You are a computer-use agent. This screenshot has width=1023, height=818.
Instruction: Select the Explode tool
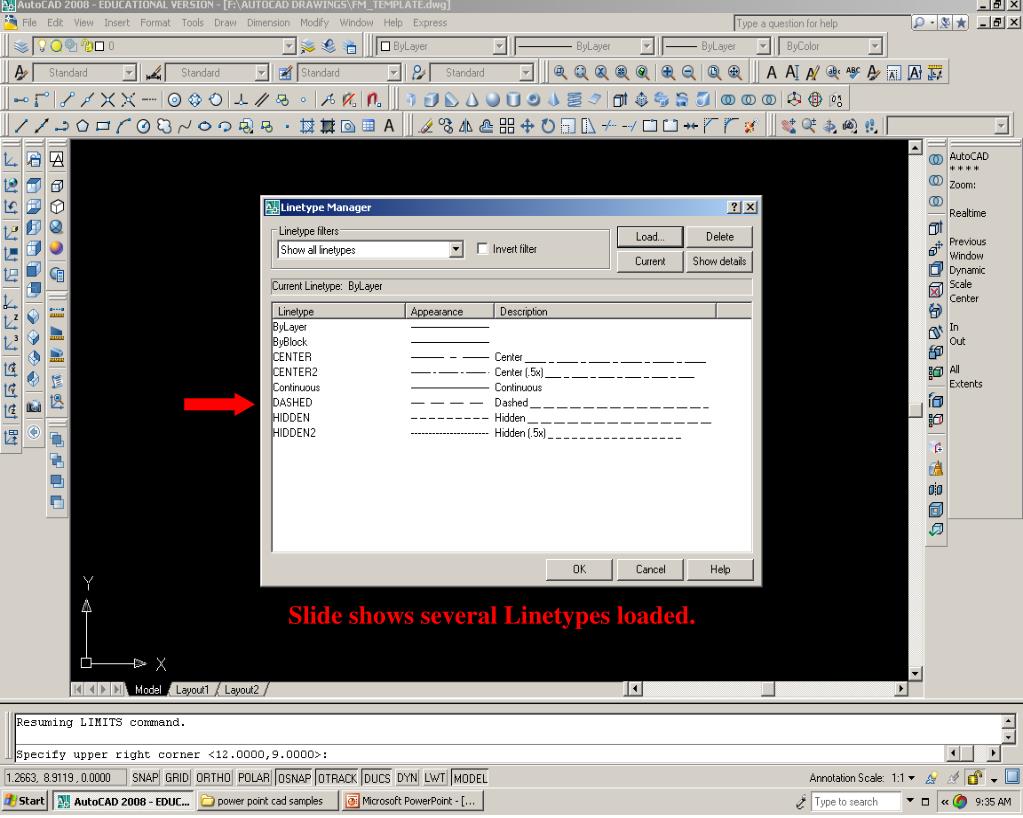[x=750, y=126]
